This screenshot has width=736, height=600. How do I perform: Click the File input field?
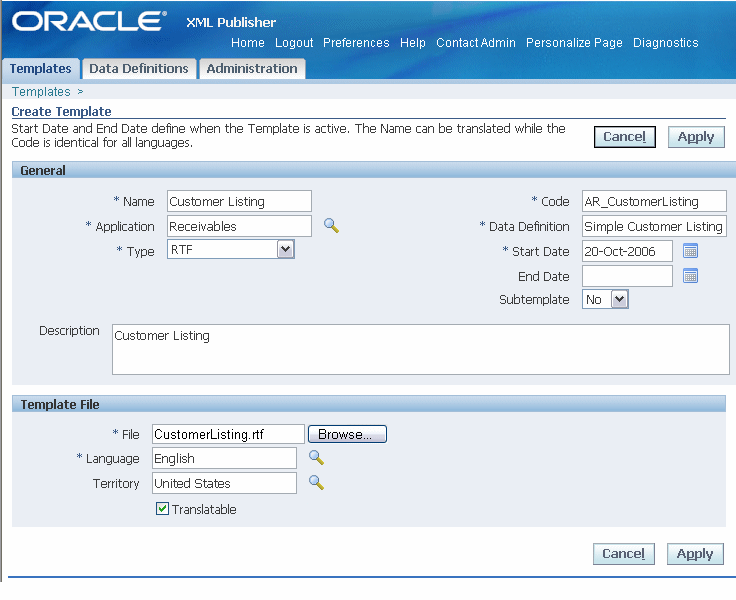[228, 434]
